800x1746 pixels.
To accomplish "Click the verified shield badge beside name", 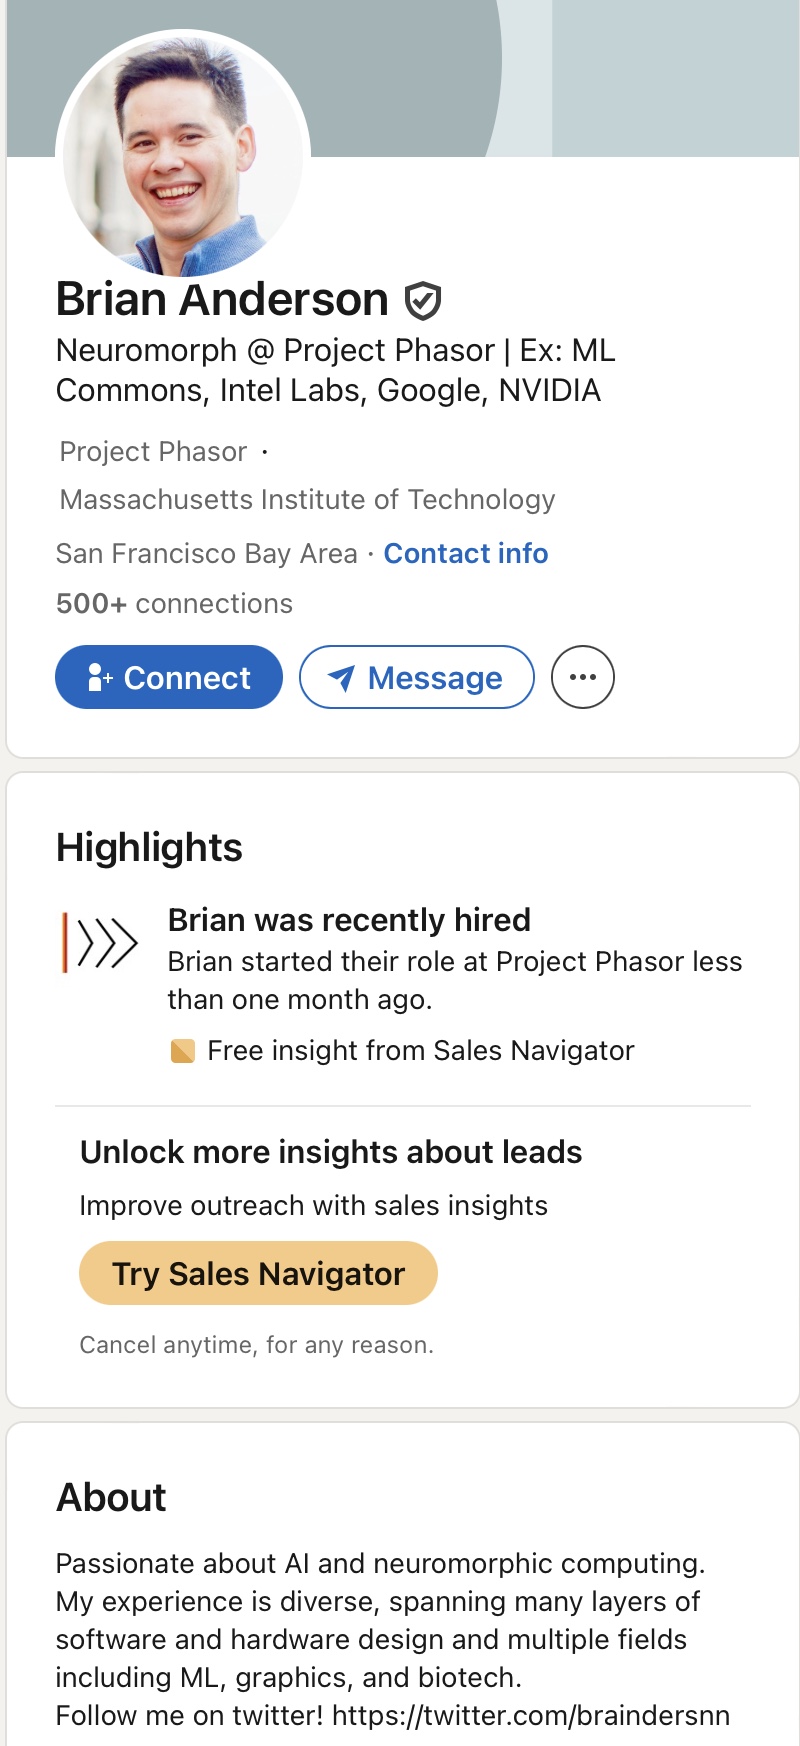I will (423, 300).
